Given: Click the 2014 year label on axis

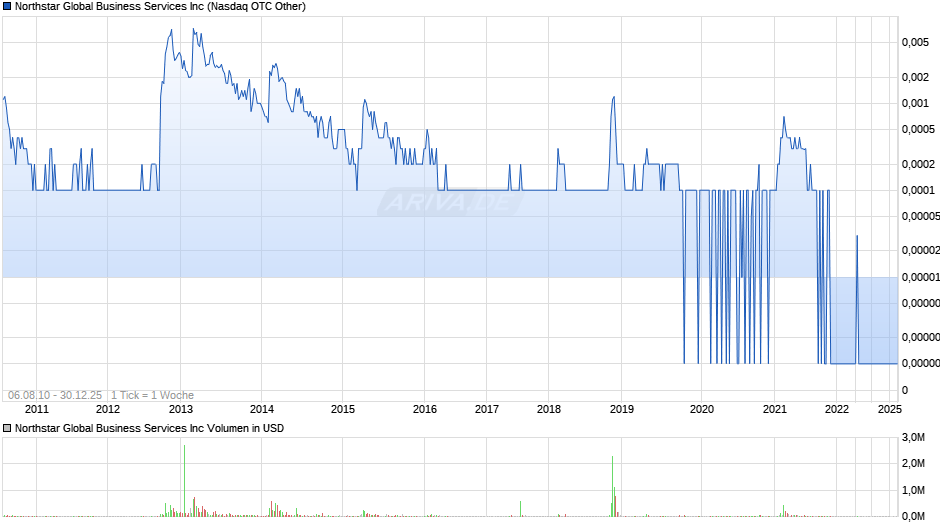Looking at the screenshot, I should tap(261, 409).
